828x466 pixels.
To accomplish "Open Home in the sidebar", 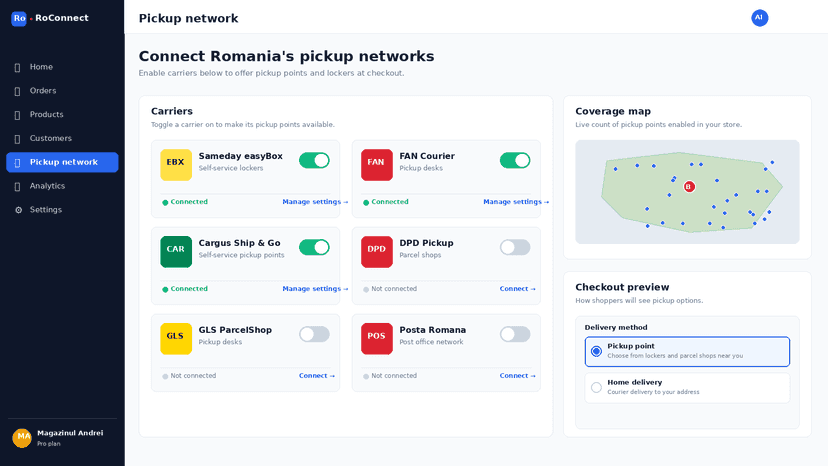I will click(62, 67).
